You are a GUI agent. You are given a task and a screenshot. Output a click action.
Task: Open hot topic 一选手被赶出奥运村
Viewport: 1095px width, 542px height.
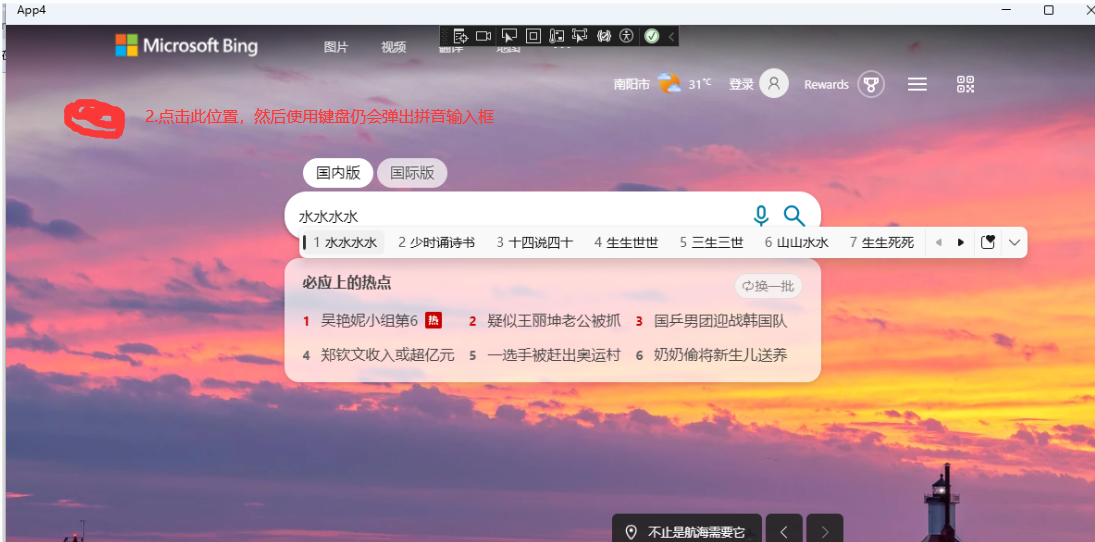(554, 356)
